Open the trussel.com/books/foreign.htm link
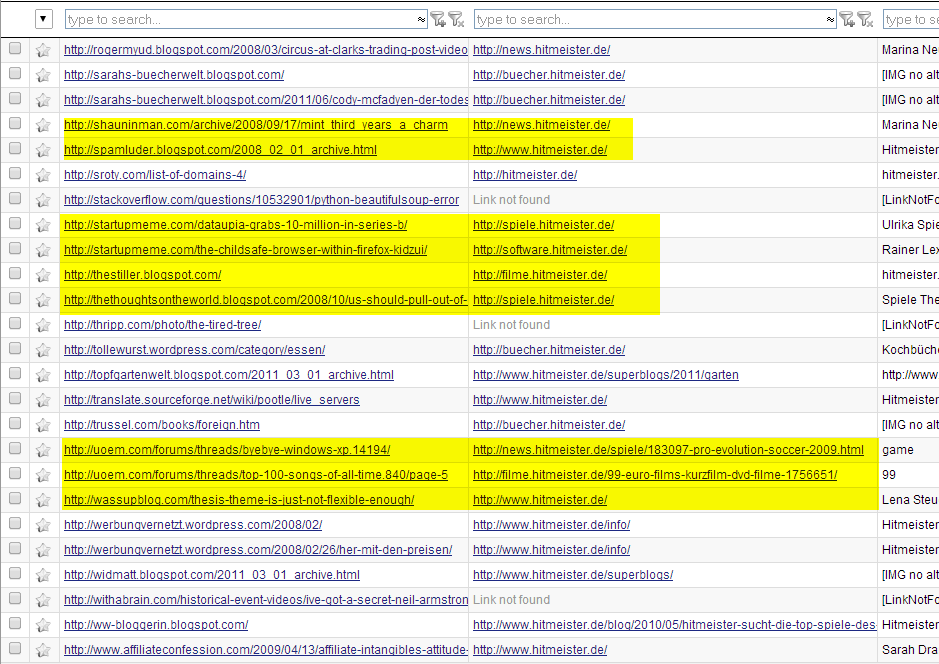The height and width of the screenshot is (664, 939). click(x=162, y=425)
